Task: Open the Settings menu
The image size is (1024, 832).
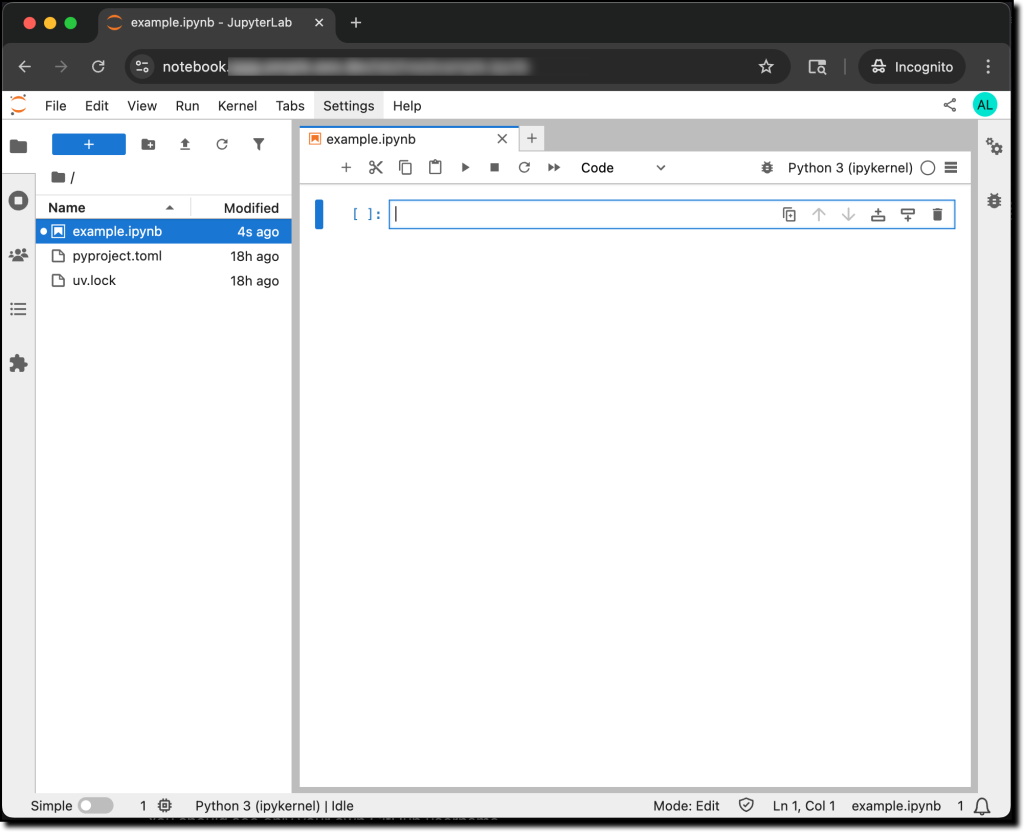Action: tap(348, 106)
